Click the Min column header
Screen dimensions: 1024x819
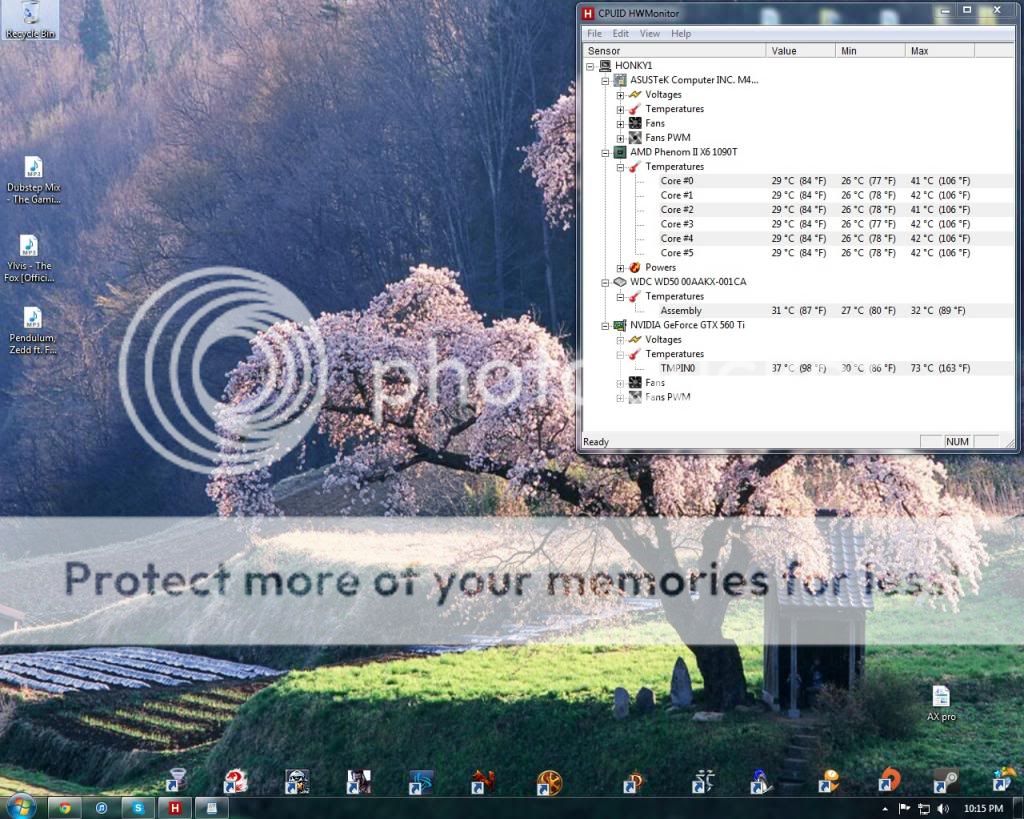871,51
